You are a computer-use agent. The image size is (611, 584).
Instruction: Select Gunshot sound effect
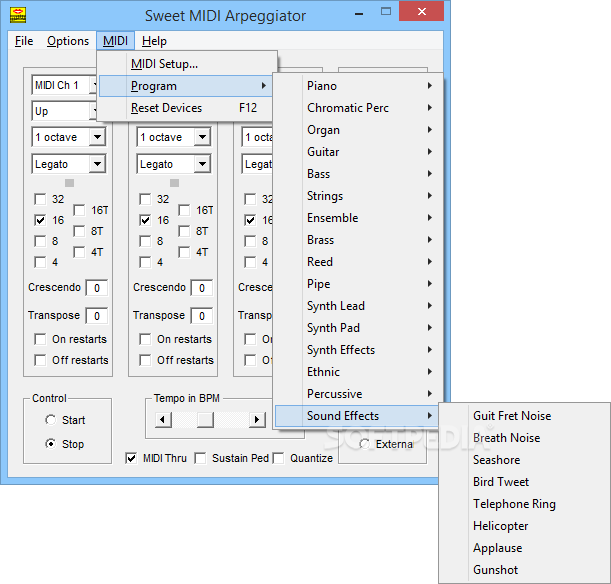coord(524,570)
